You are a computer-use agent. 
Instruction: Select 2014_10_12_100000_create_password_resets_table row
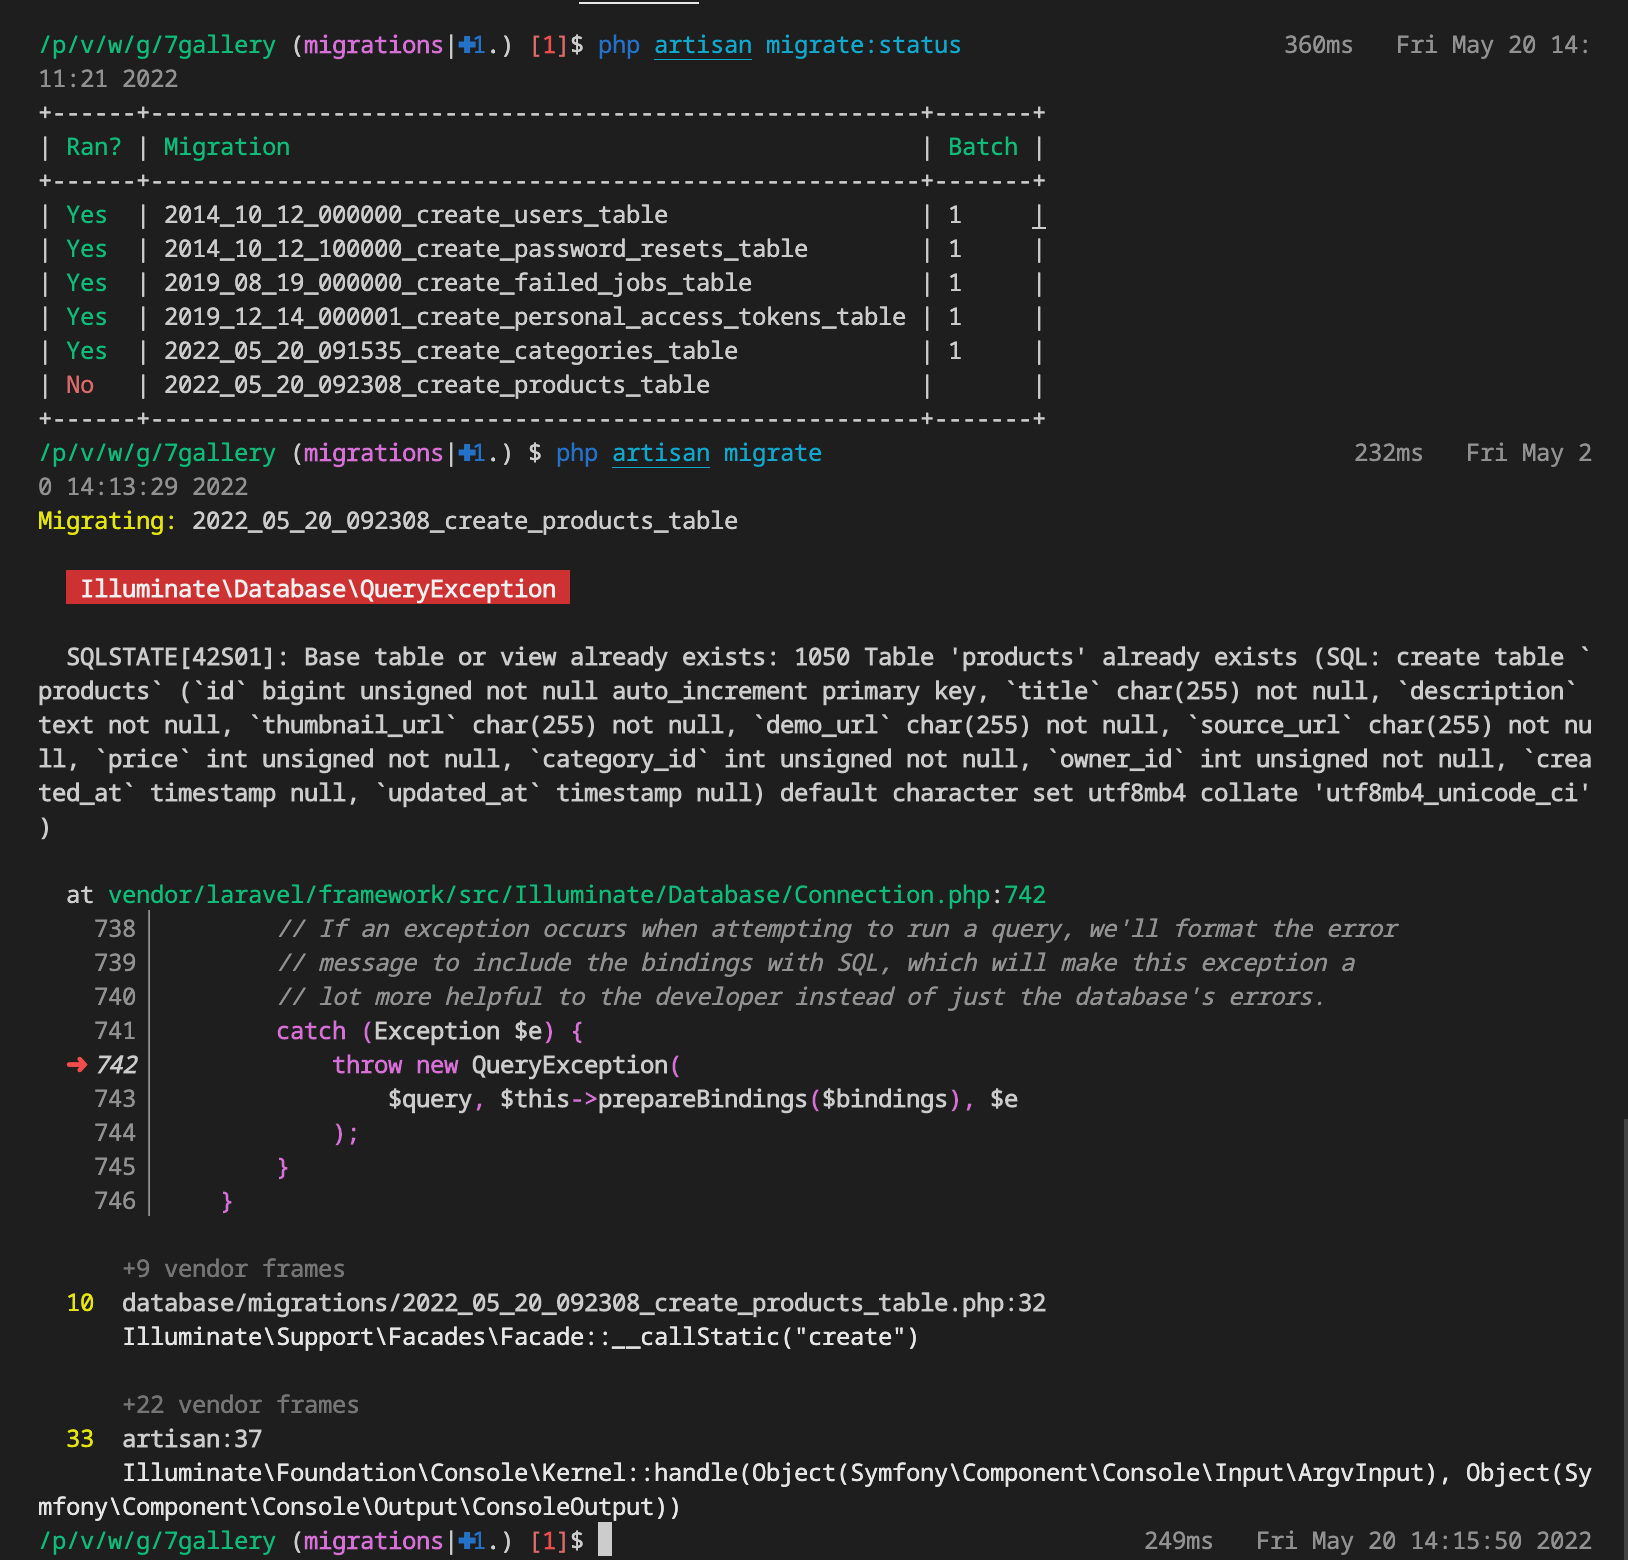542,249
